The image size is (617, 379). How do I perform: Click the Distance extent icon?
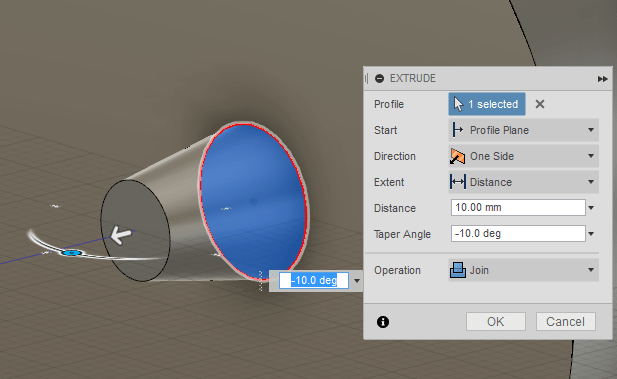click(x=458, y=182)
